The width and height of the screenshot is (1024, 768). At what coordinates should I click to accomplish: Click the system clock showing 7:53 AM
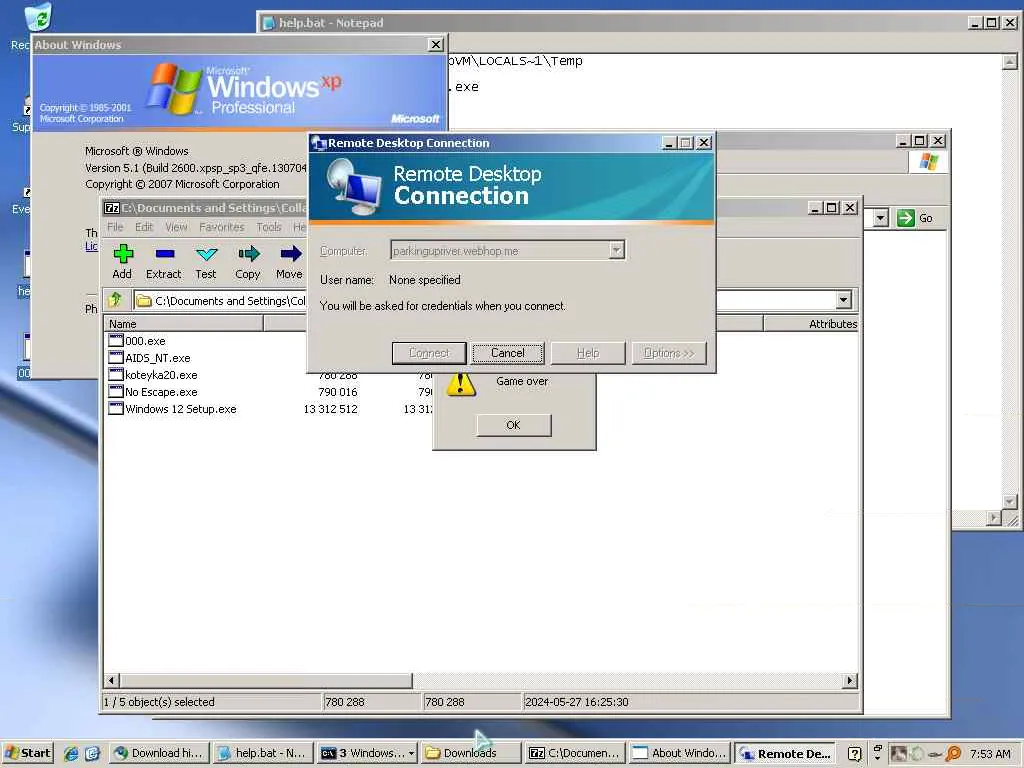click(990, 754)
